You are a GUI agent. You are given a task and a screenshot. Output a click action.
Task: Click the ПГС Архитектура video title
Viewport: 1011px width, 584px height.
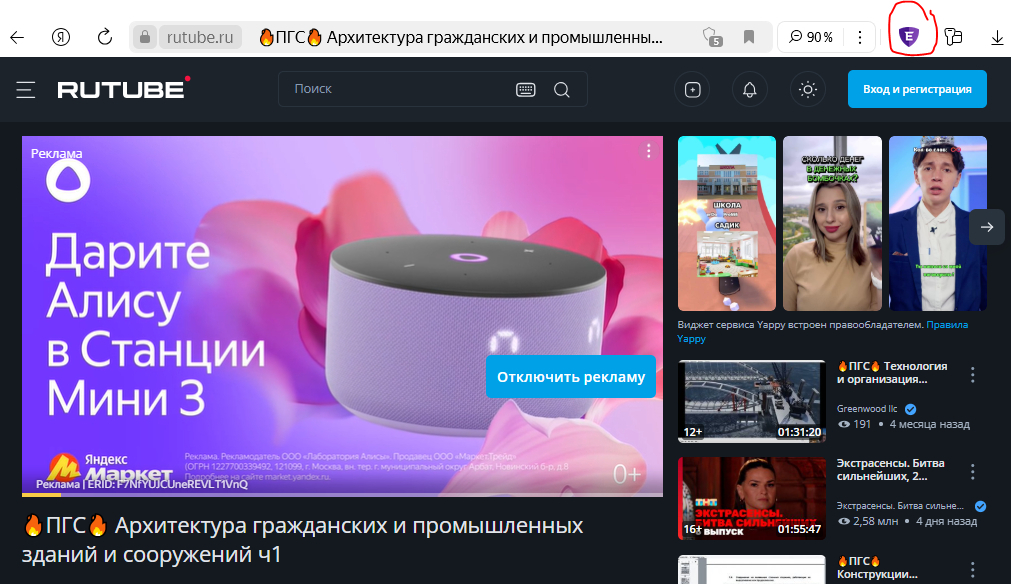pyautogui.click(x=303, y=540)
